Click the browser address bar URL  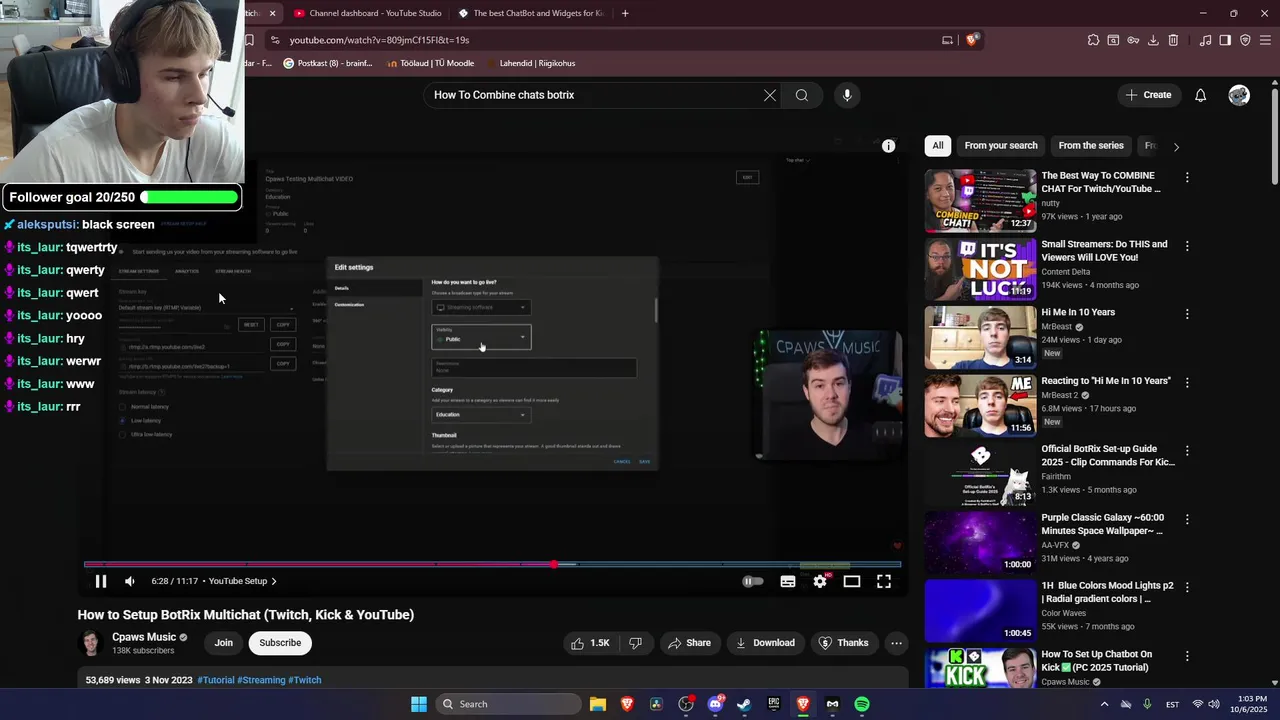pos(380,40)
